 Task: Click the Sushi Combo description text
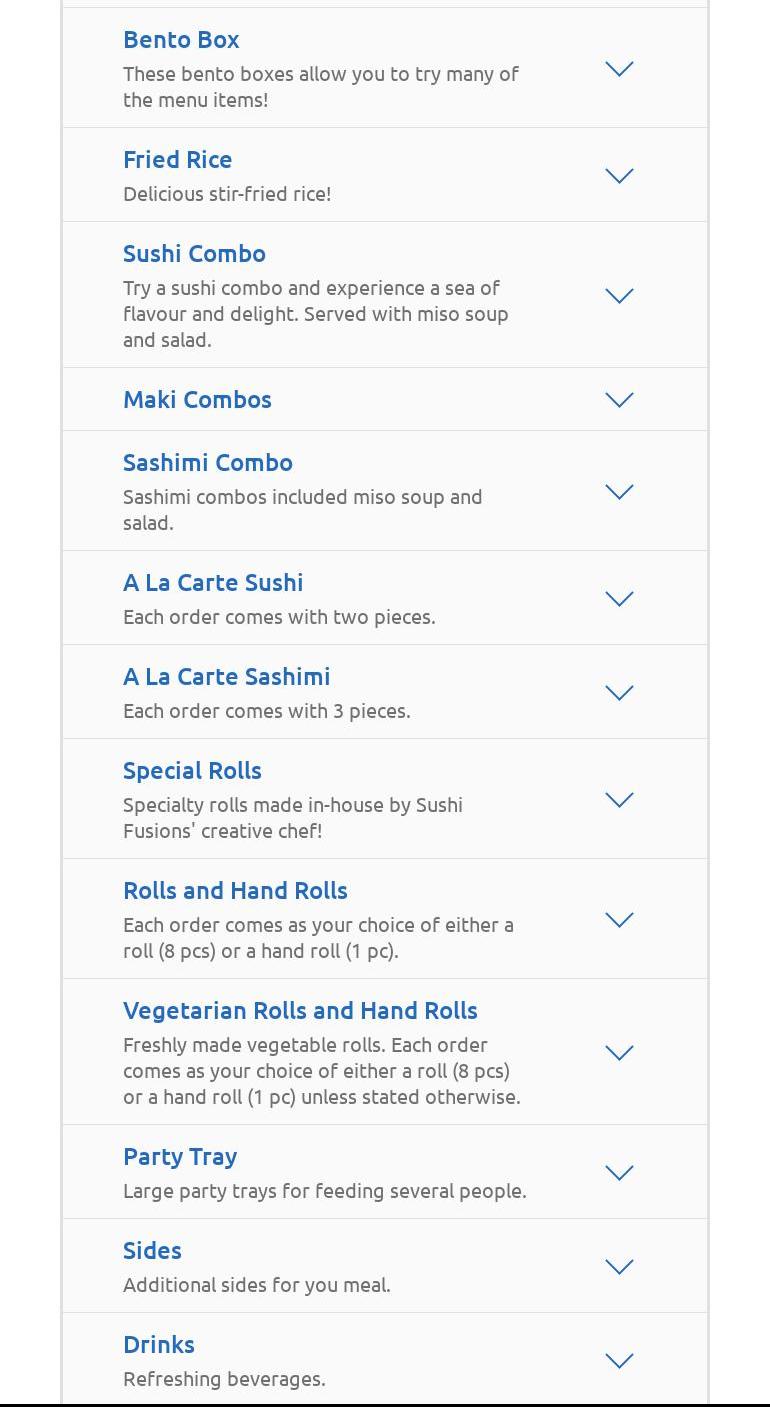(315, 314)
